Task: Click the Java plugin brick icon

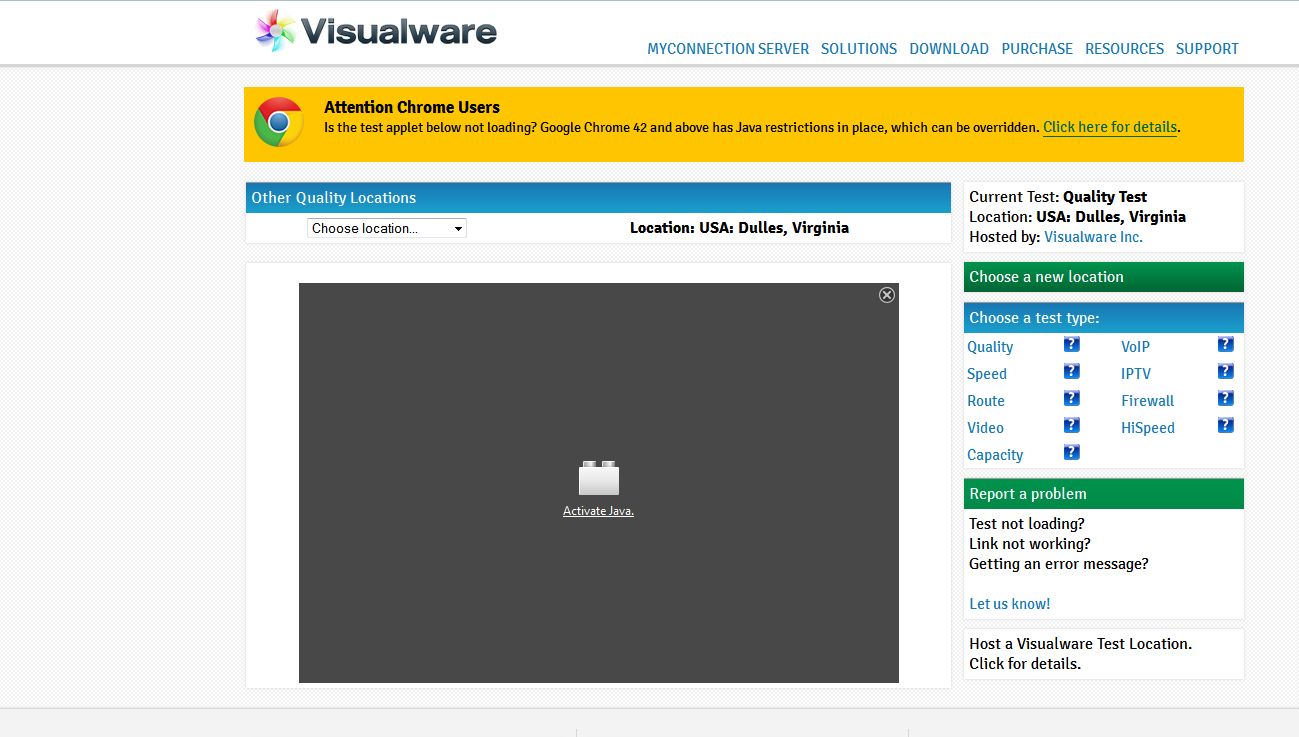Action: click(x=598, y=478)
